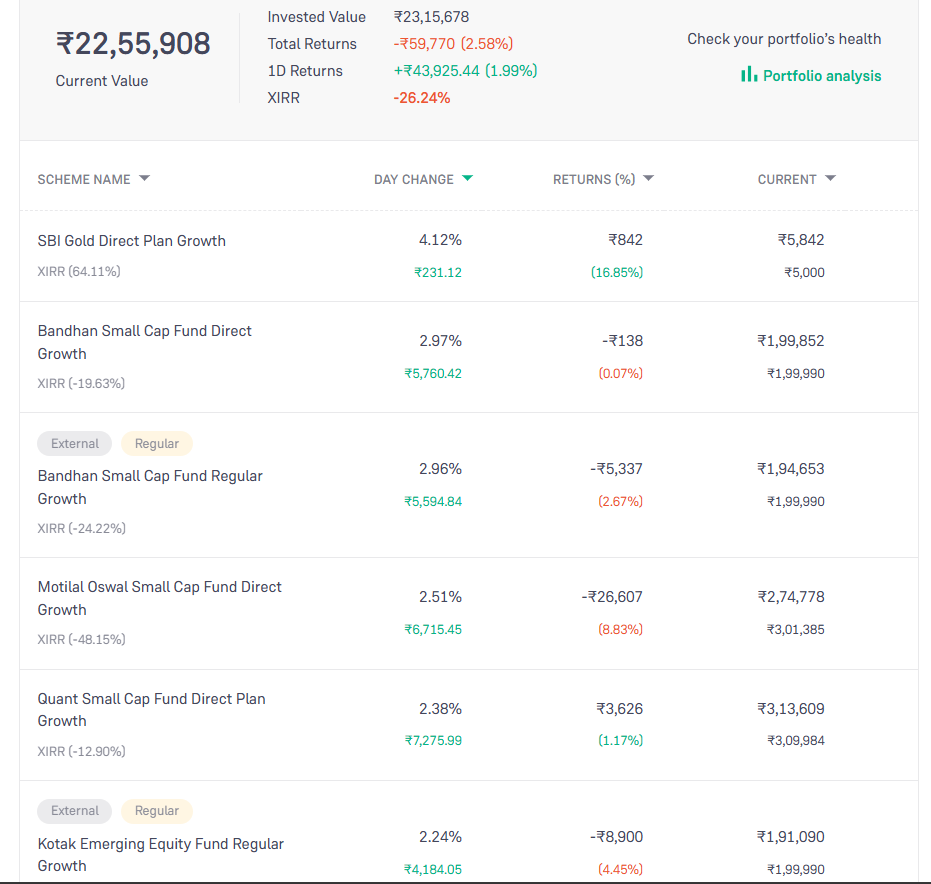Viewport: 931px width, 884px height.
Task: Click Motilal Oswal day change 2.51%
Action: [440, 597]
